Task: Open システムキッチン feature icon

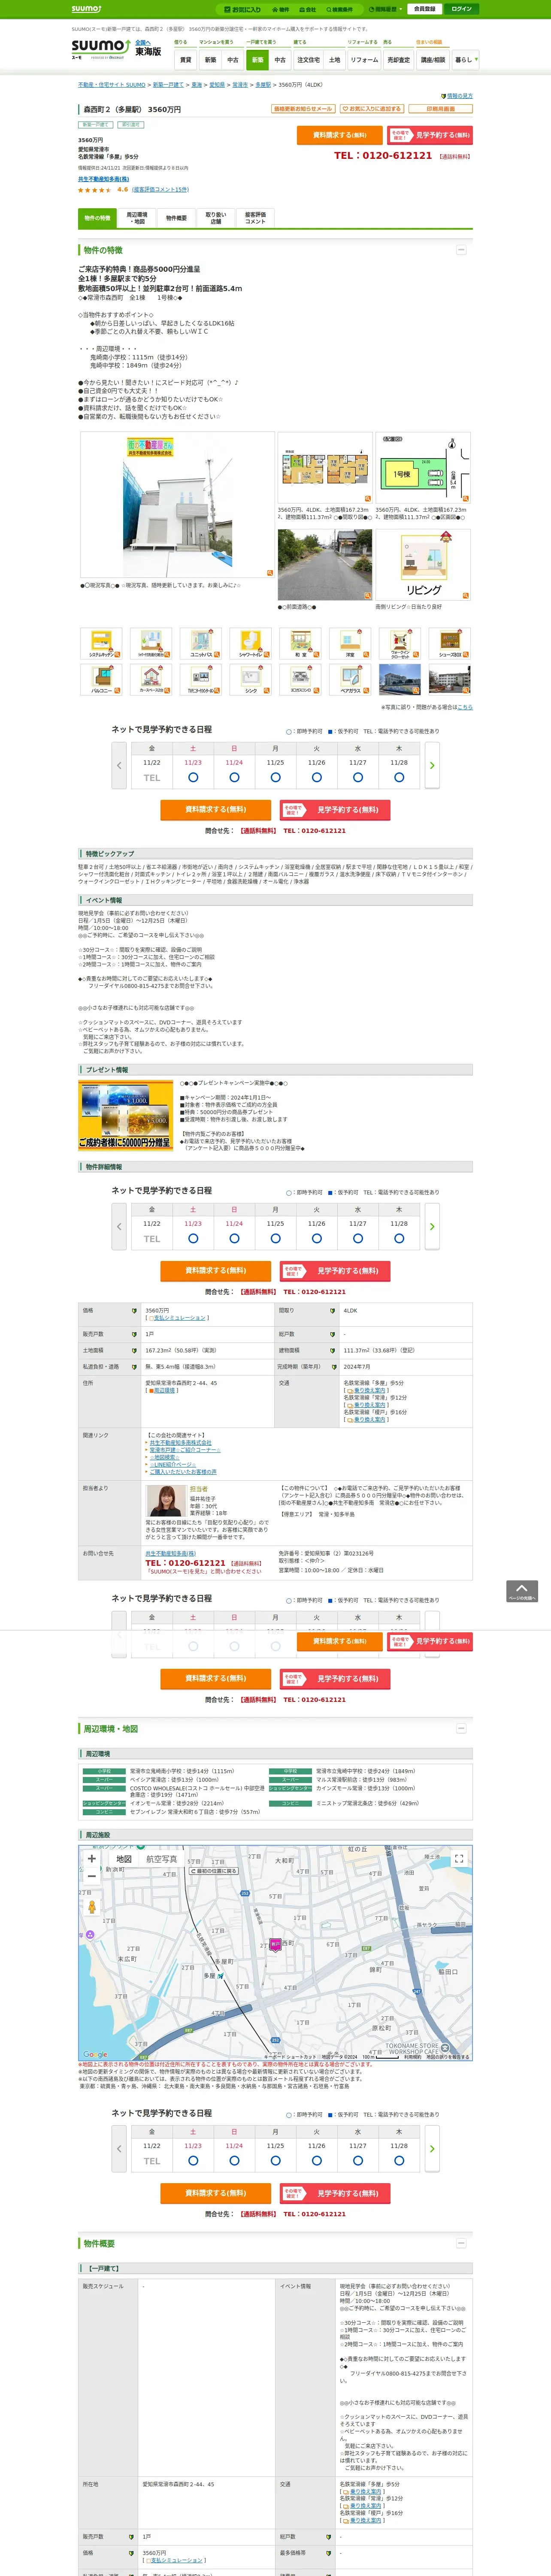Action: [101, 644]
